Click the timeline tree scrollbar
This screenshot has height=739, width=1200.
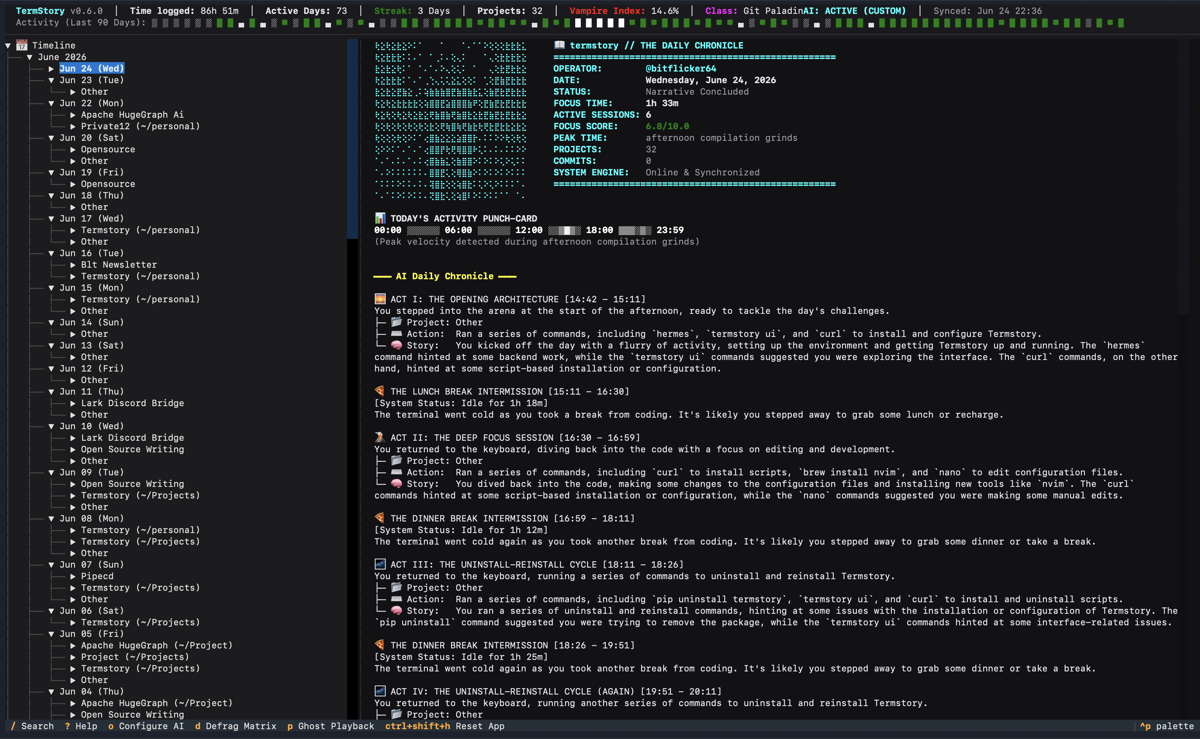click(x=352, y=140)
